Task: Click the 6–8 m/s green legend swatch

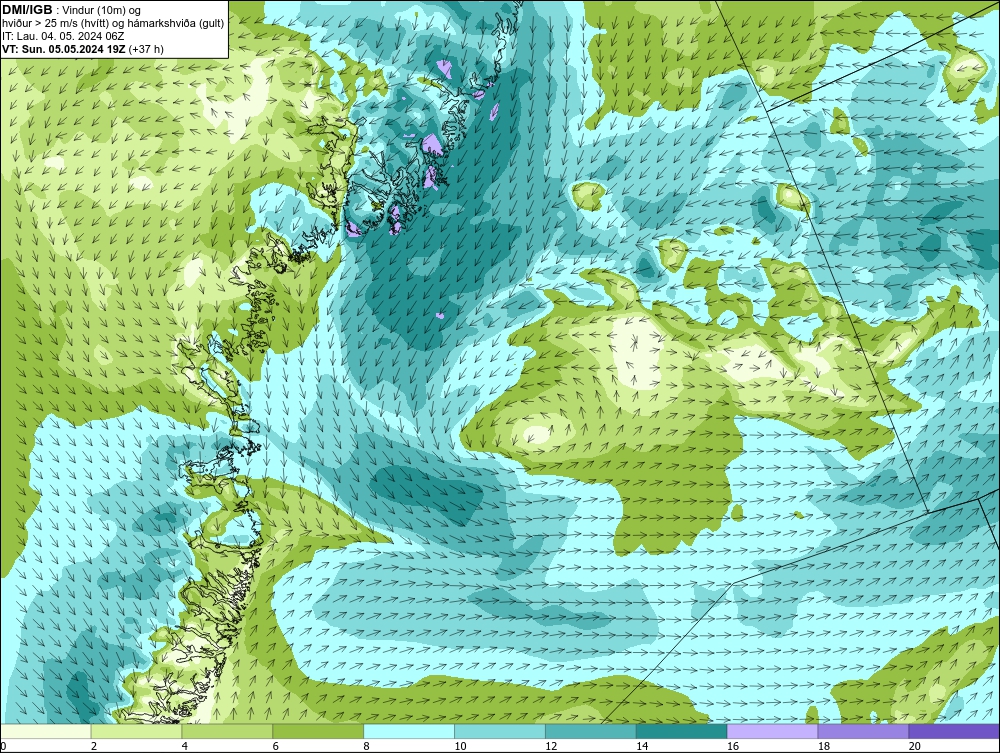Action: tap(318, 731)
